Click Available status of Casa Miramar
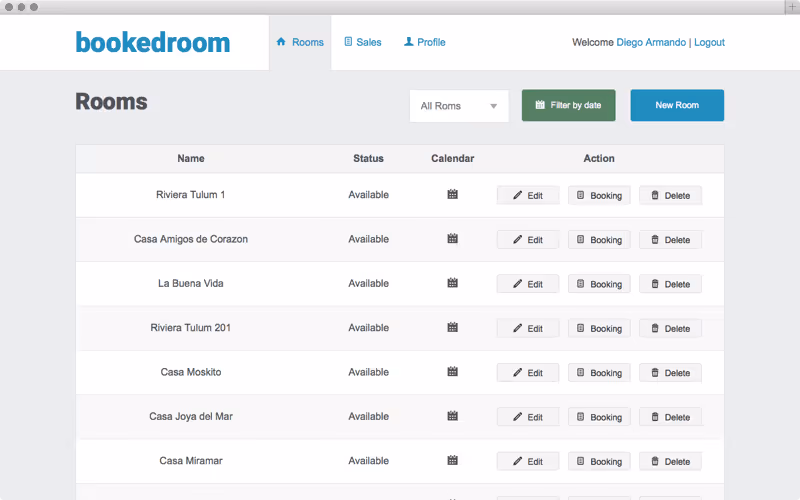The height and width of the screenshot is (500, 800). (368, 461)
